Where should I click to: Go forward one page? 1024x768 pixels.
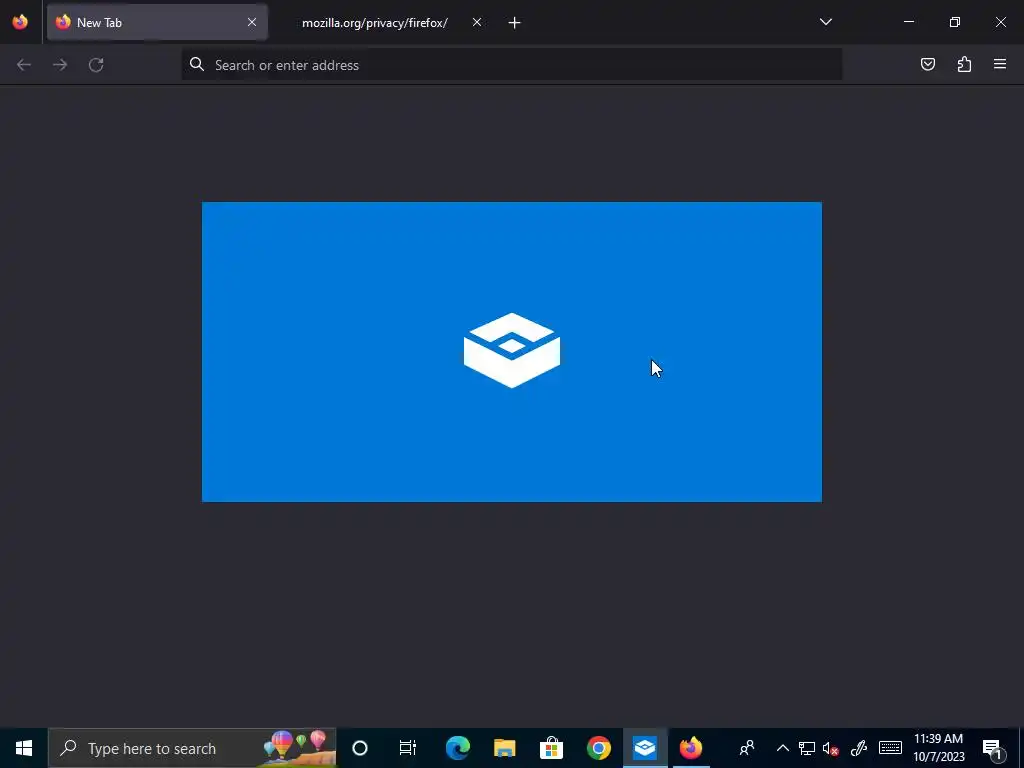60,65
